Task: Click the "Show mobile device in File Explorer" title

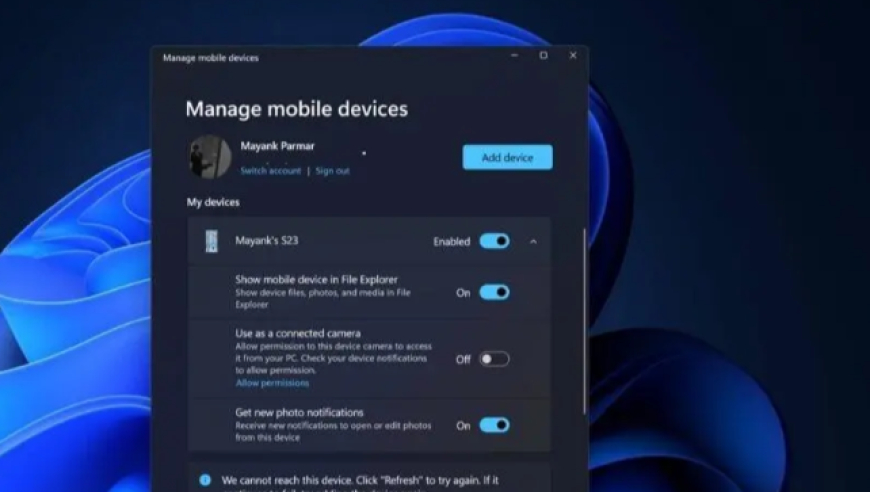Action: (x=316, y=280)
